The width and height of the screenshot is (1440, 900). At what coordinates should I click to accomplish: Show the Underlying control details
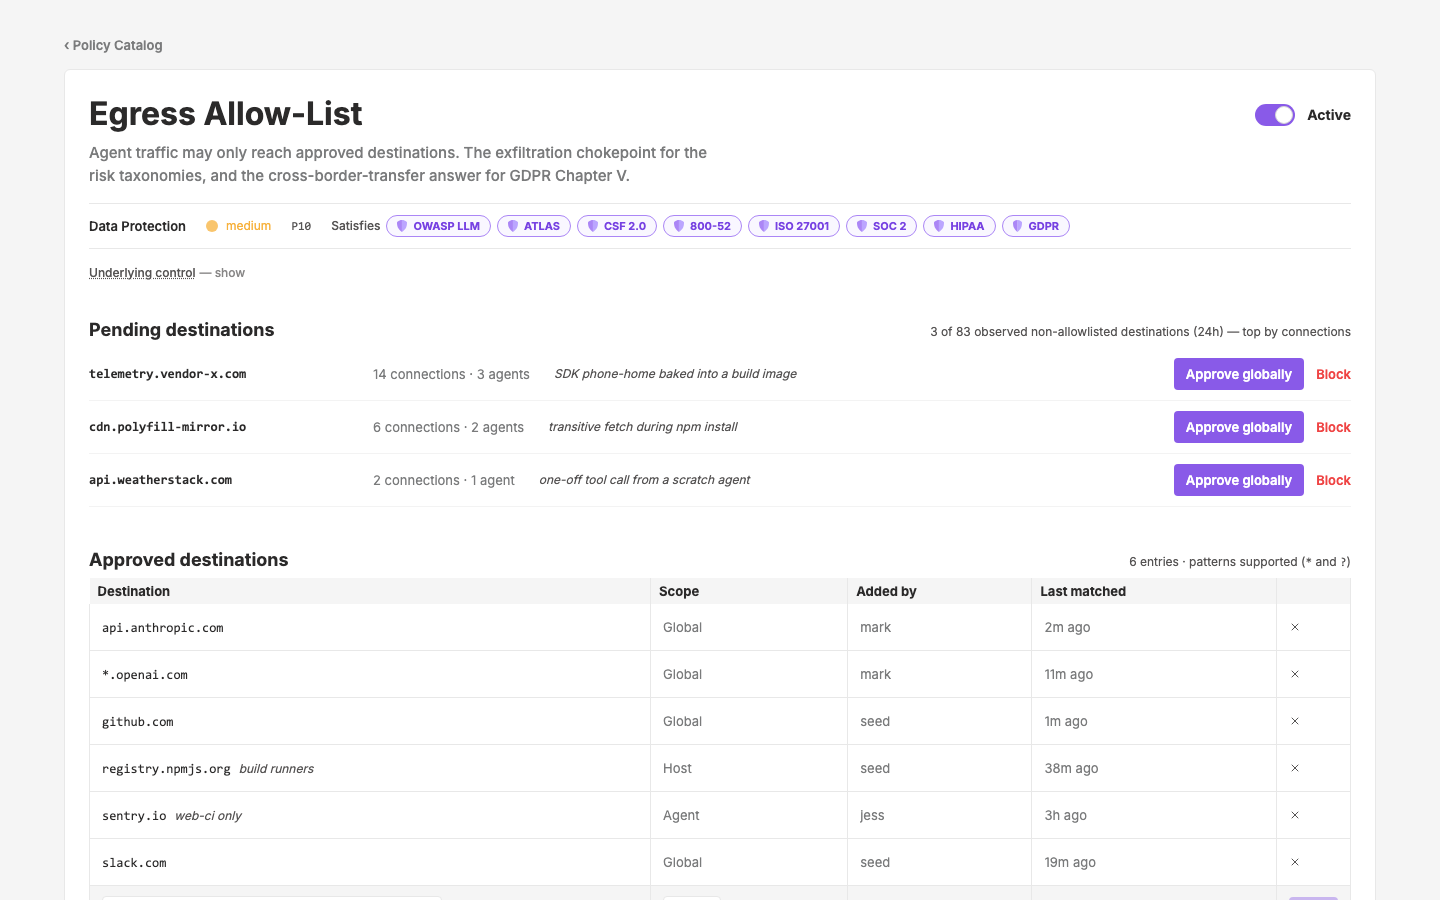pyautogui.click(x=142, y=273)
